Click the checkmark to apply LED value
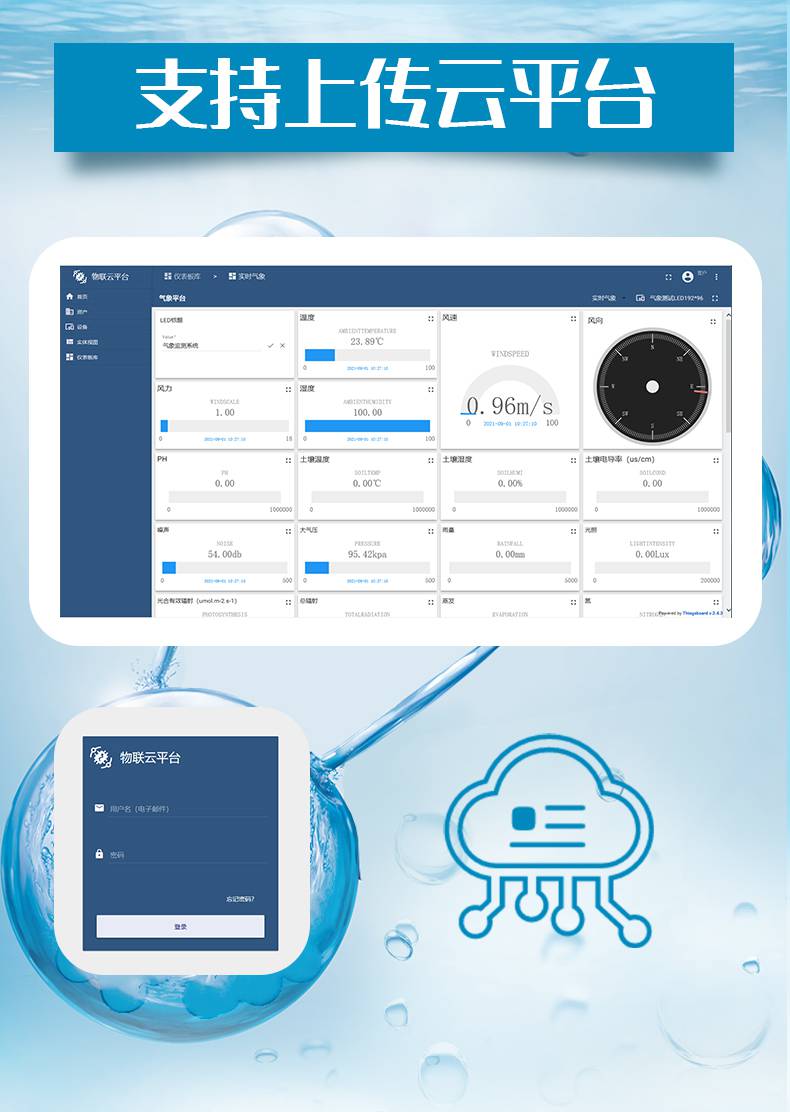 click(x=270, y=345)
